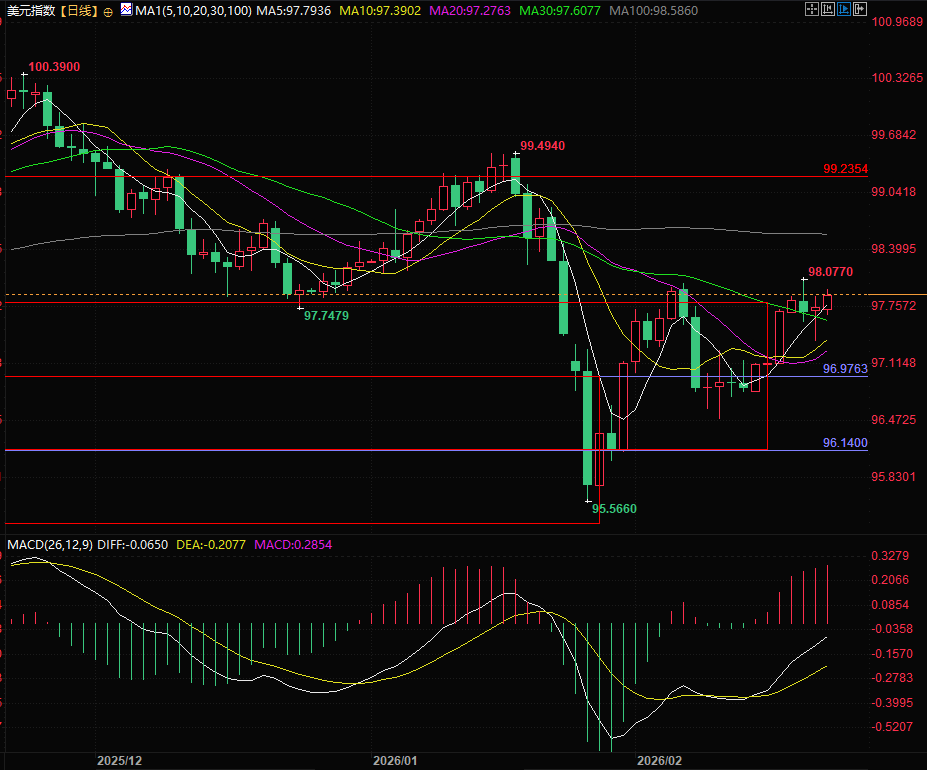927x770 pixels.
Task: Click the MA5:97.7936 value
Action: [x=293, y=11]
